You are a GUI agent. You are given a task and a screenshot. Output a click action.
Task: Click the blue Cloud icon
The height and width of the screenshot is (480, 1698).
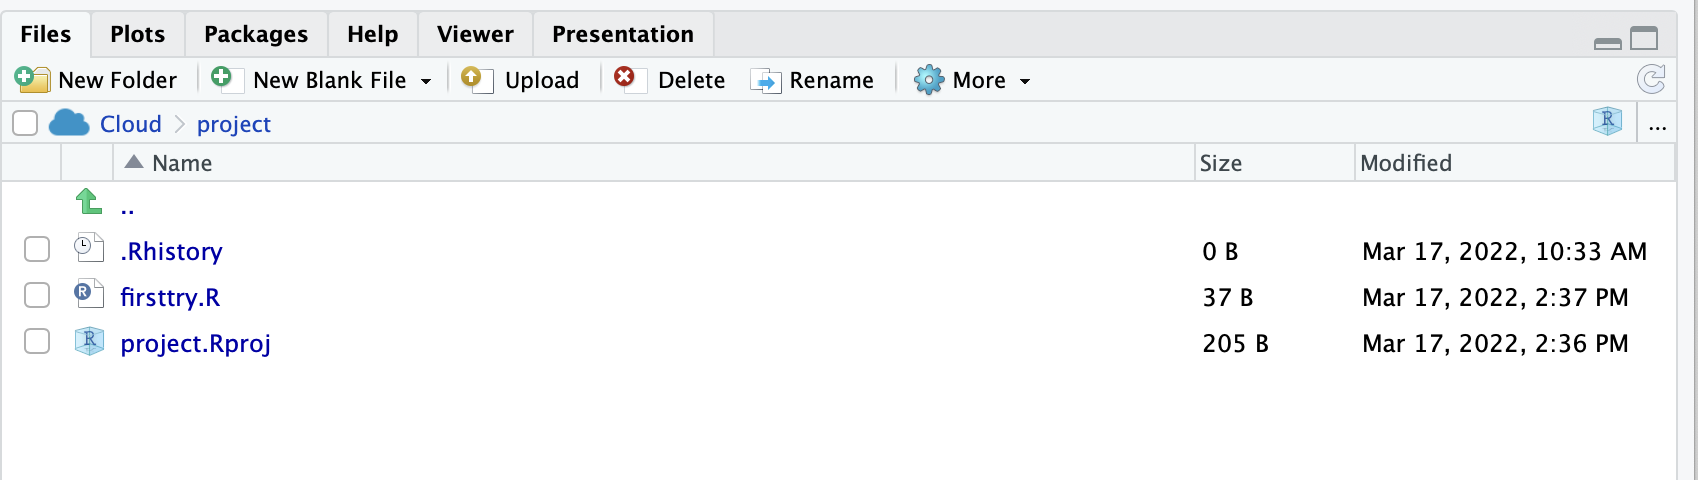(69, 123)
